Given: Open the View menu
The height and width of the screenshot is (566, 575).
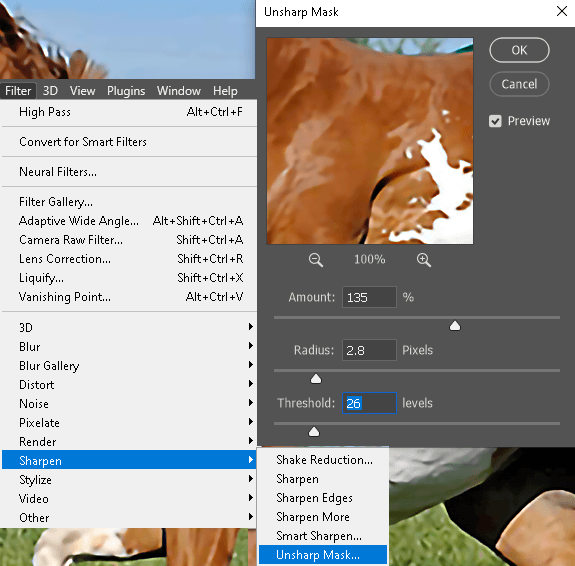Looking at the screenshot, I should [83, 91].
